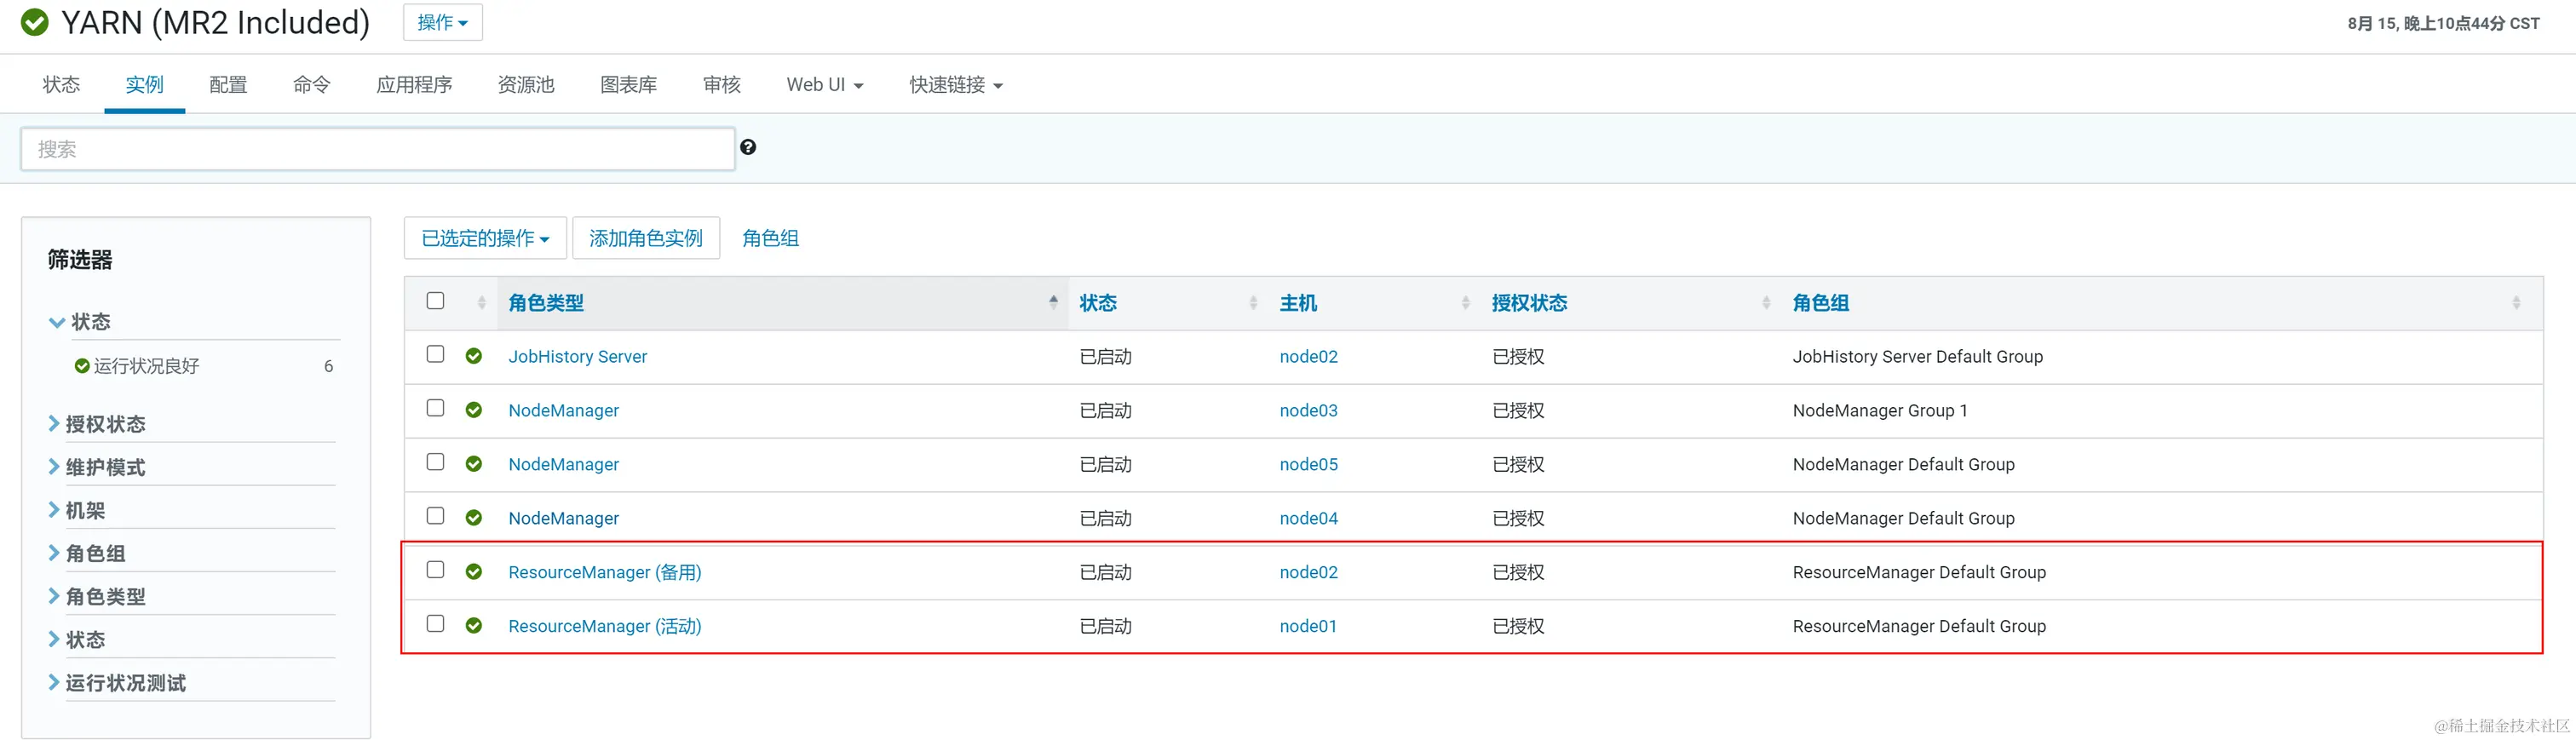
Task: Filter by 运行状况良好 status
Action: pyautogui.click(x=146, y=366)
